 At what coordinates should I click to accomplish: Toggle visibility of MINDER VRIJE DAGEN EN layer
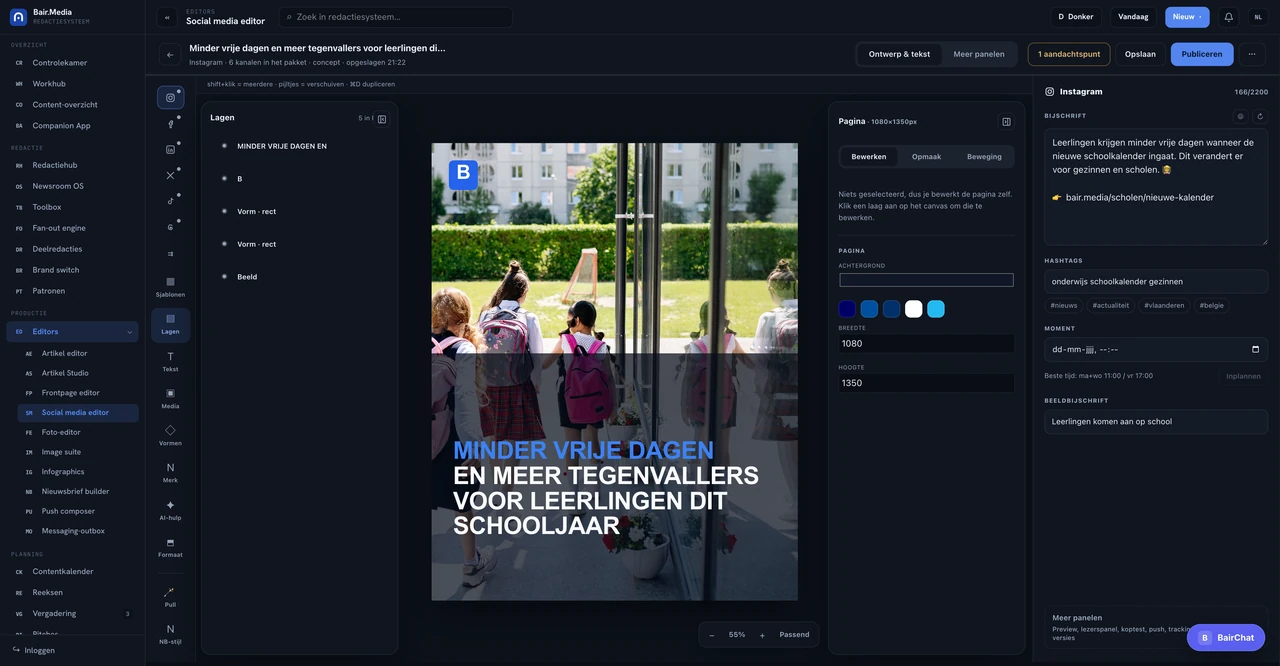point(224,146)
